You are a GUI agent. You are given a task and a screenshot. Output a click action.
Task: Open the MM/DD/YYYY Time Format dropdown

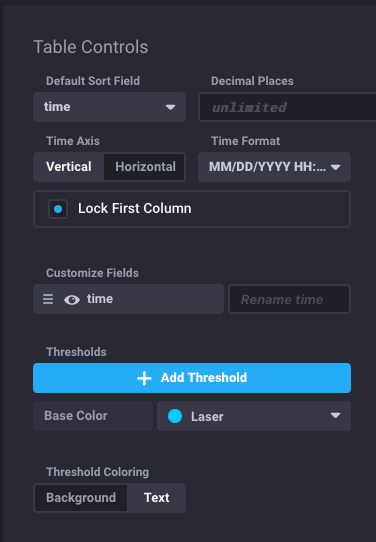tap(274, 167)
